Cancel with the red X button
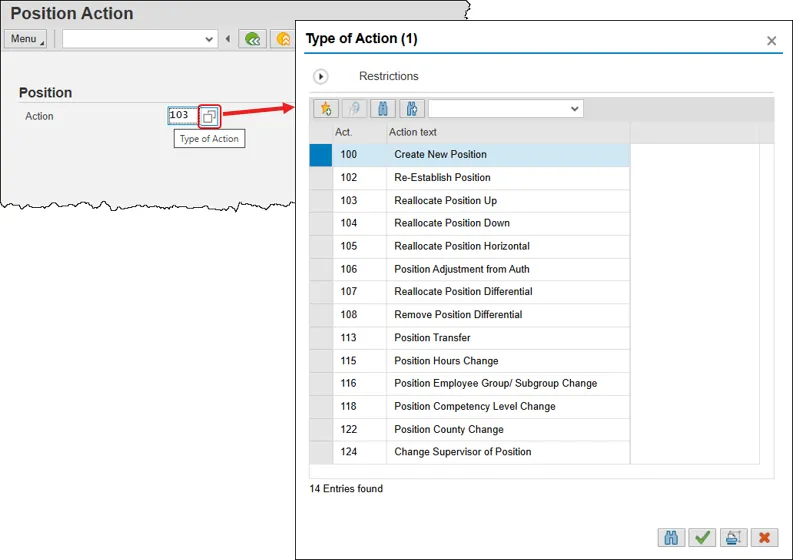This screenshot has height=560, width=793. click(765, 537)
